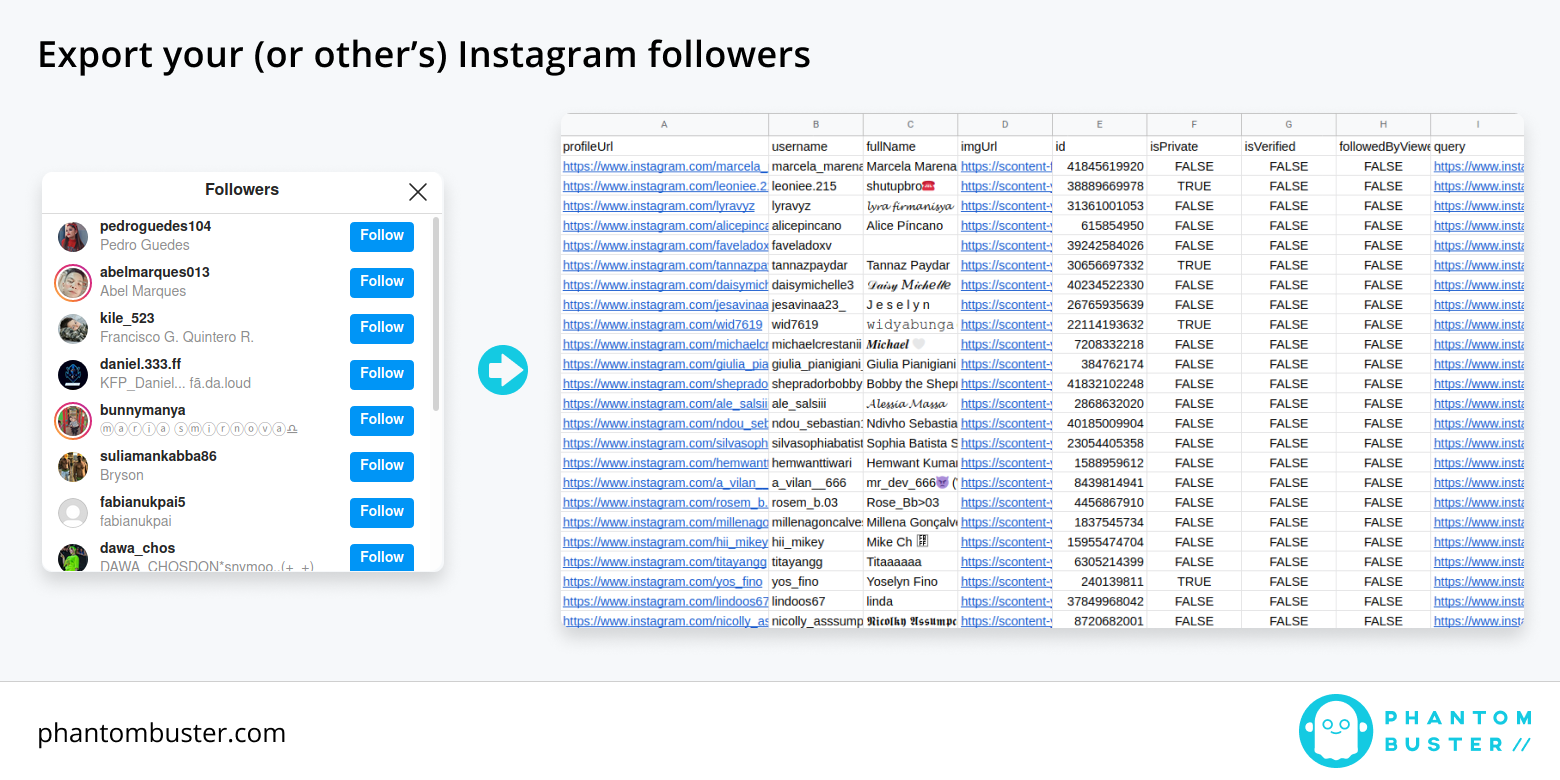Open username pedroguedes104

[x=156, y=226]
